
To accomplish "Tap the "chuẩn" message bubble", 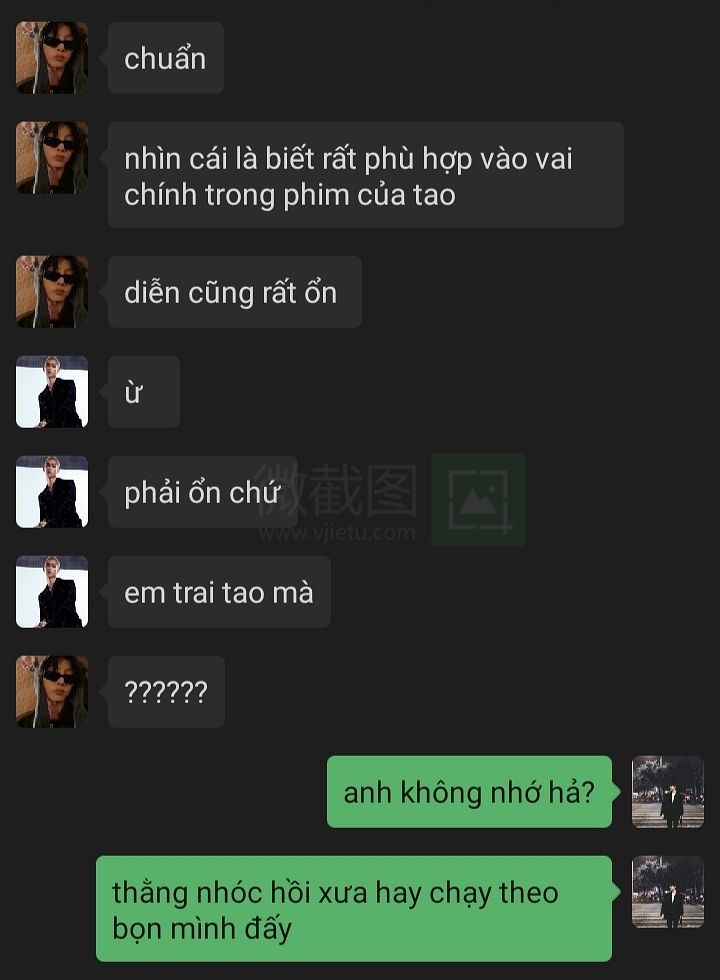I will [166, 58].
